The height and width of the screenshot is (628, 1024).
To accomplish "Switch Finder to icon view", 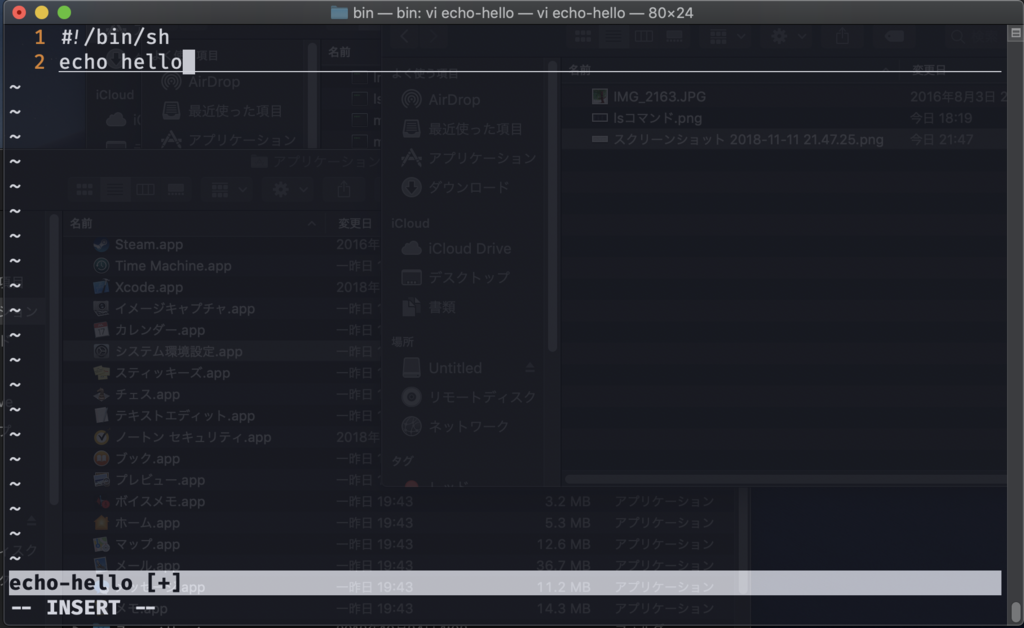I will click(582, 36).
